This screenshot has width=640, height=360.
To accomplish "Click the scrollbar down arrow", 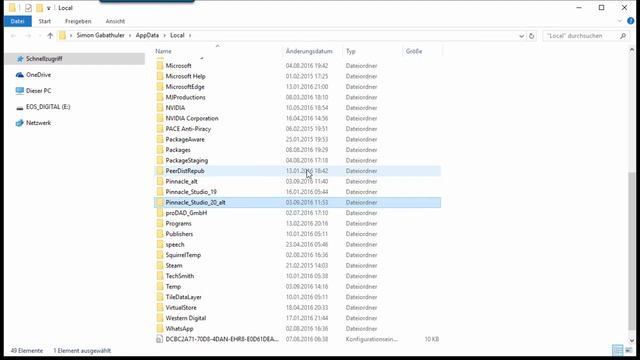I will pyautogui.click(x=632, y=340).
